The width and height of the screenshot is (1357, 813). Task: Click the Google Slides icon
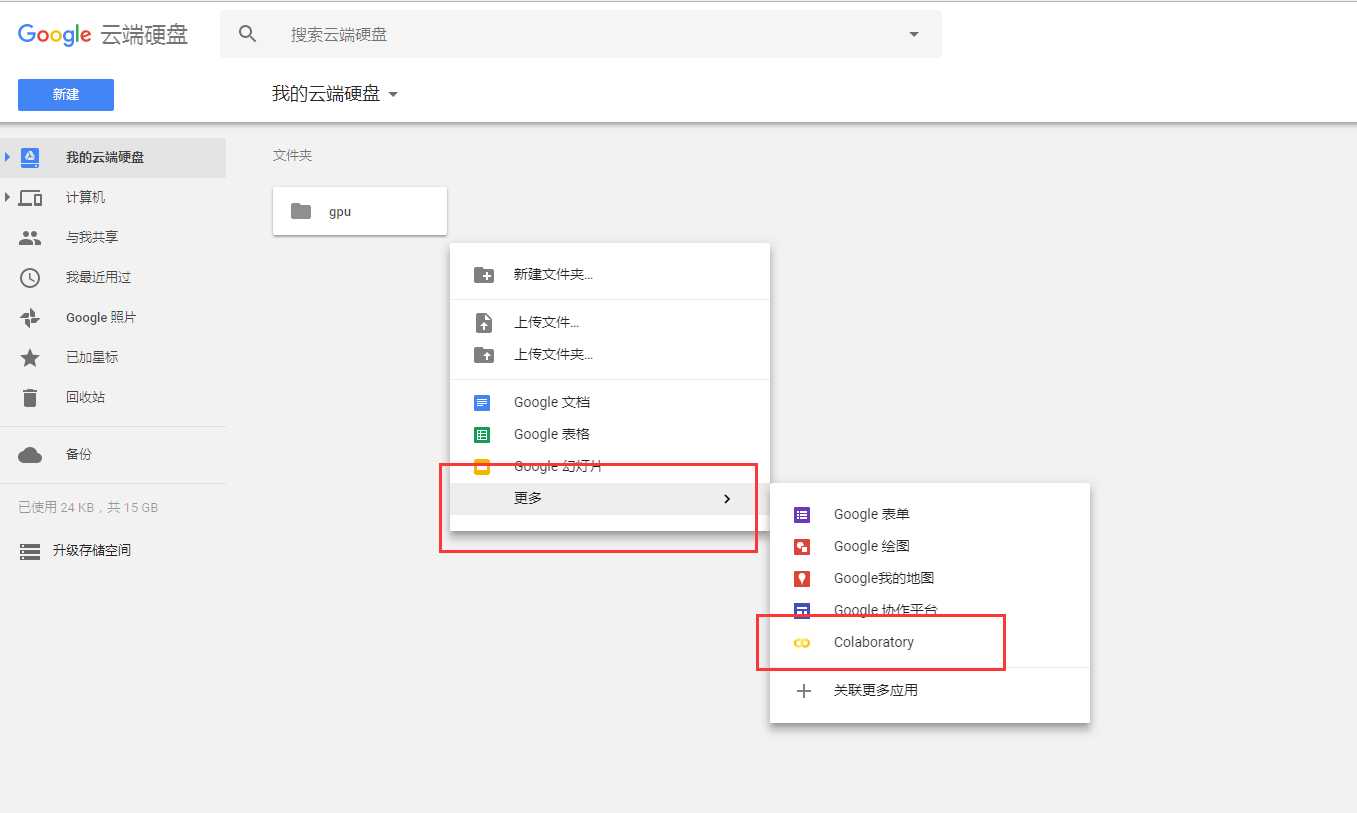click(482, 467)
